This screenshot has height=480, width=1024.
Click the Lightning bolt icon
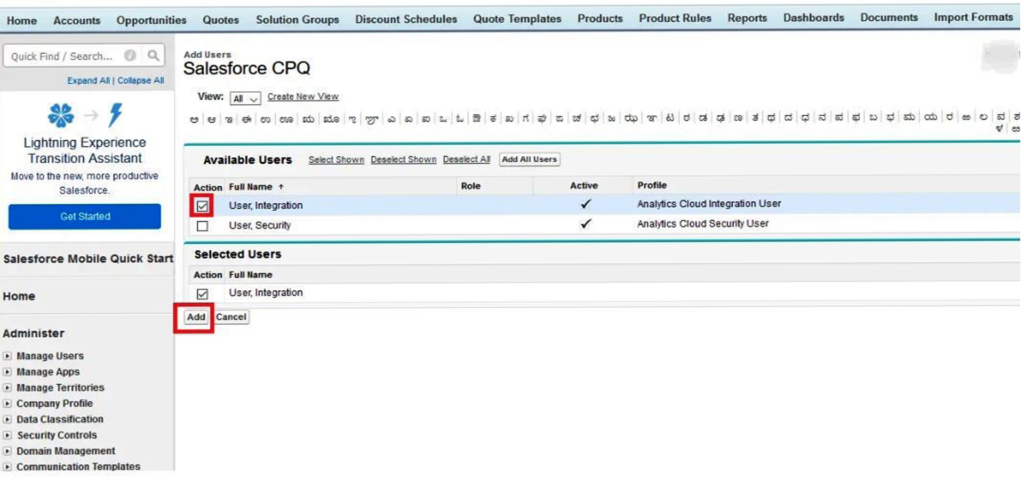[116, 115]
